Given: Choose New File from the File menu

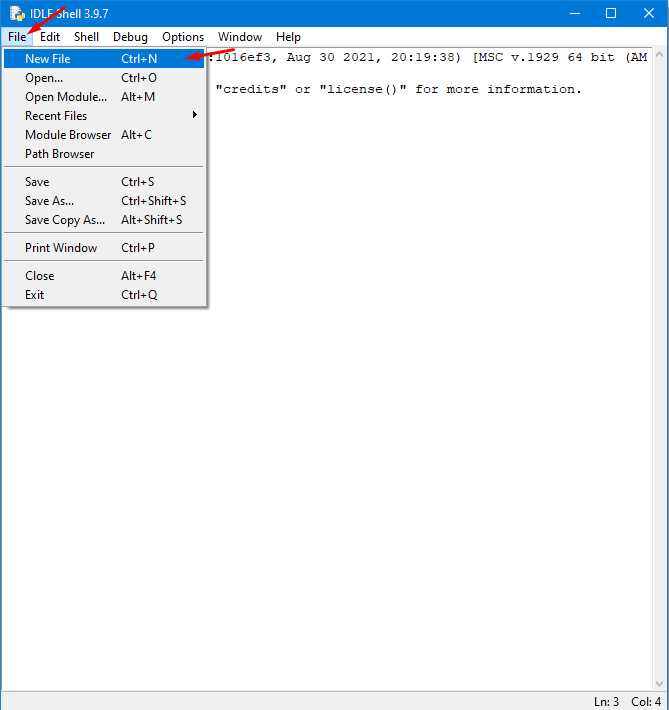Looking at the screenshot, I should pos(104,58).
